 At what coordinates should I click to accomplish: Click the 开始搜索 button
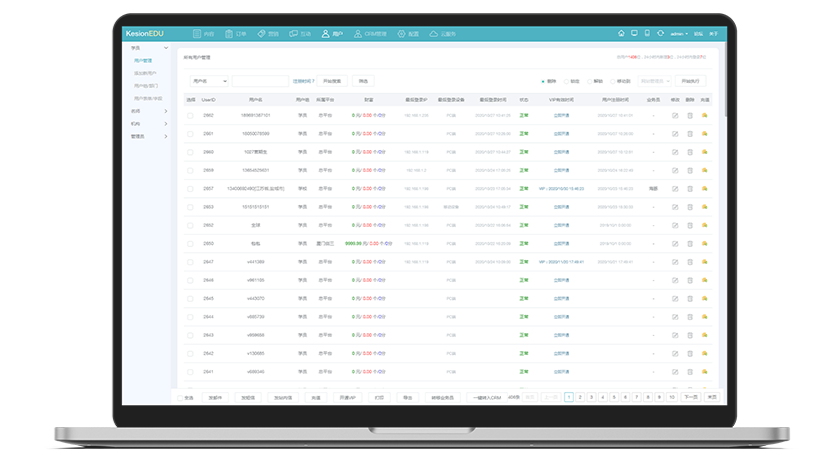point(333,81)
